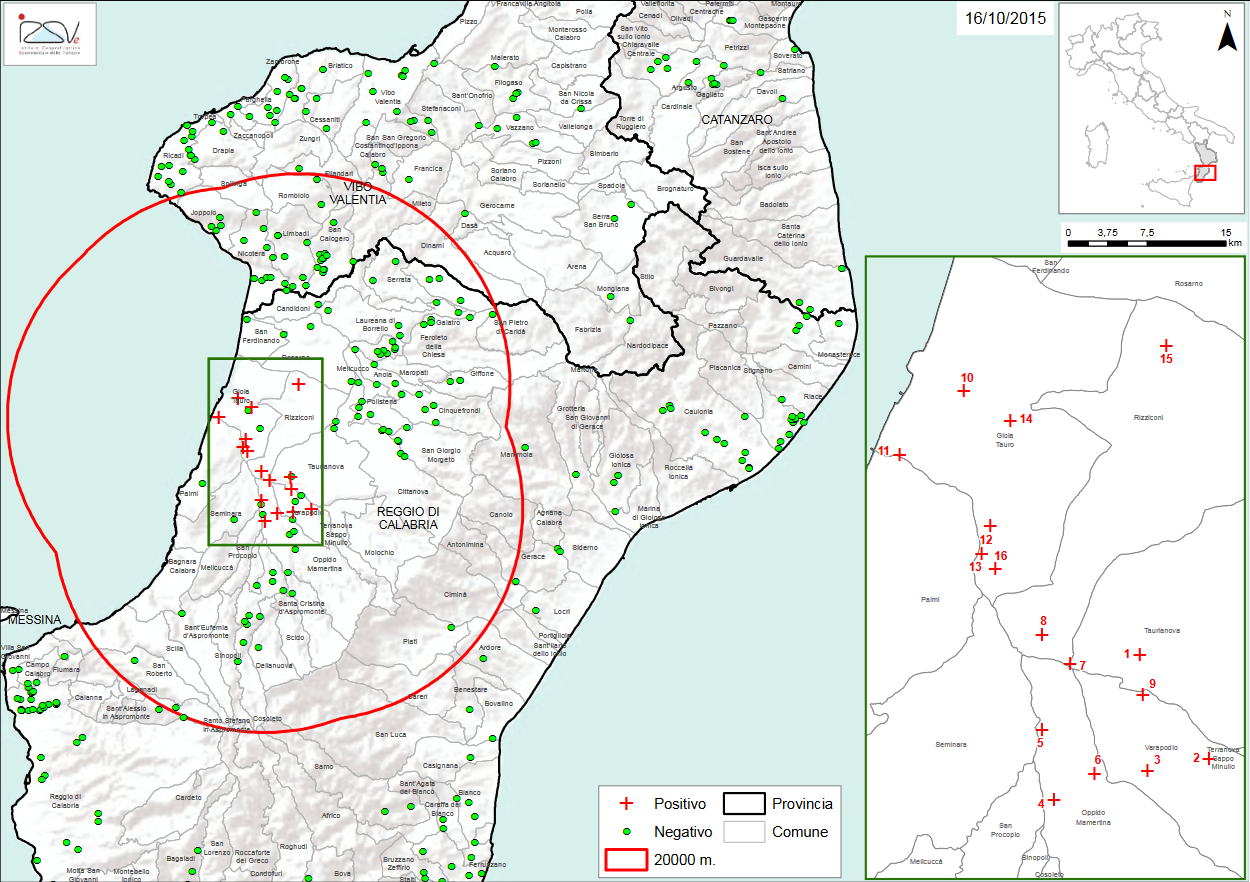Screen dimensions: 1250x882
Task: Click positive marker 8 in the inset map
Action: (1041, 634)
